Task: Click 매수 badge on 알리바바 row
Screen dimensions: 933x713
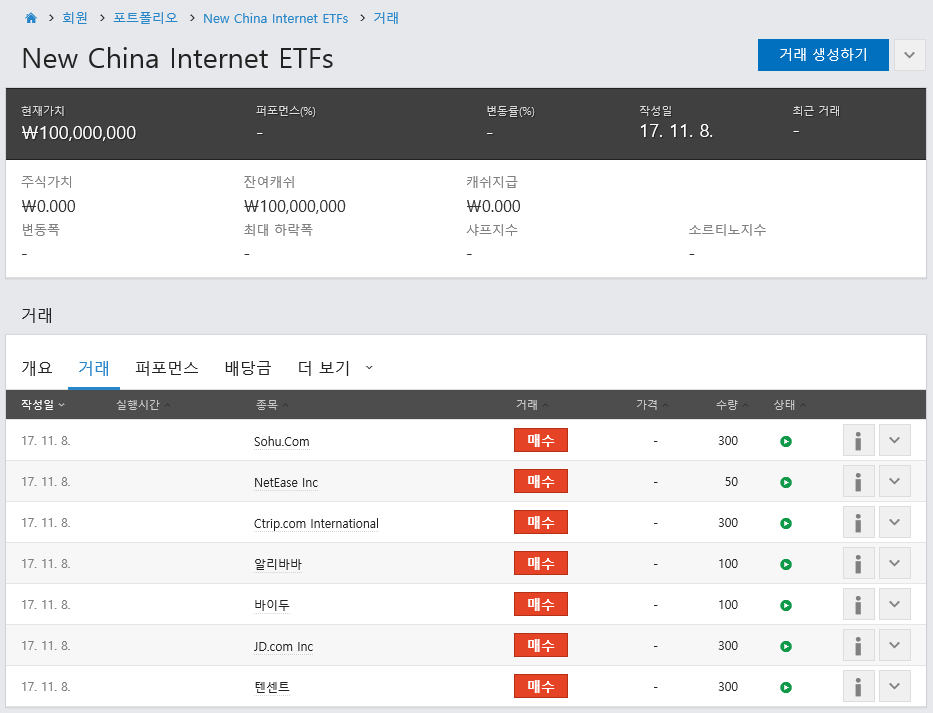Action: (541, 563)
